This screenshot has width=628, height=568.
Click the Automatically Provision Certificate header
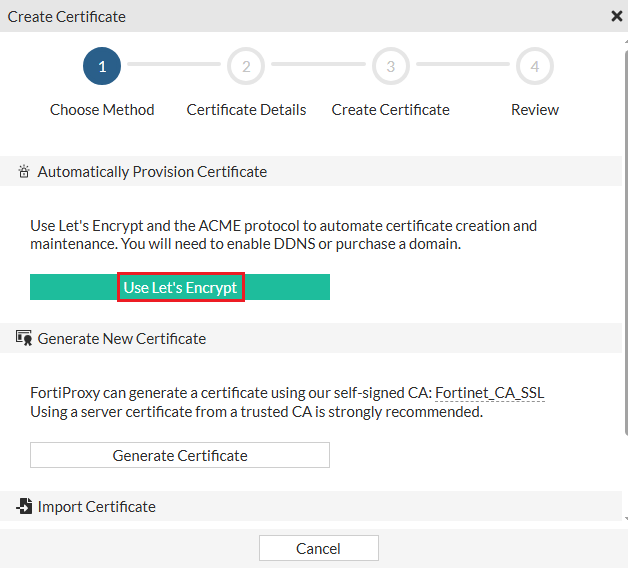(152, 172)
